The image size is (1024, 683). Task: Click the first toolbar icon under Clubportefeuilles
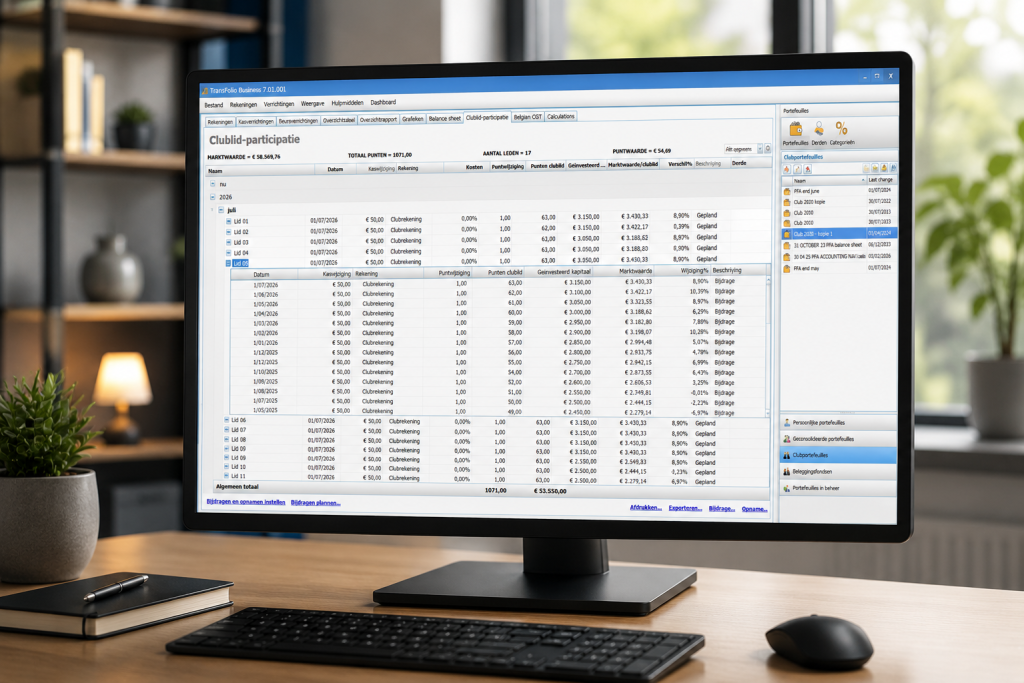point(787,169)
